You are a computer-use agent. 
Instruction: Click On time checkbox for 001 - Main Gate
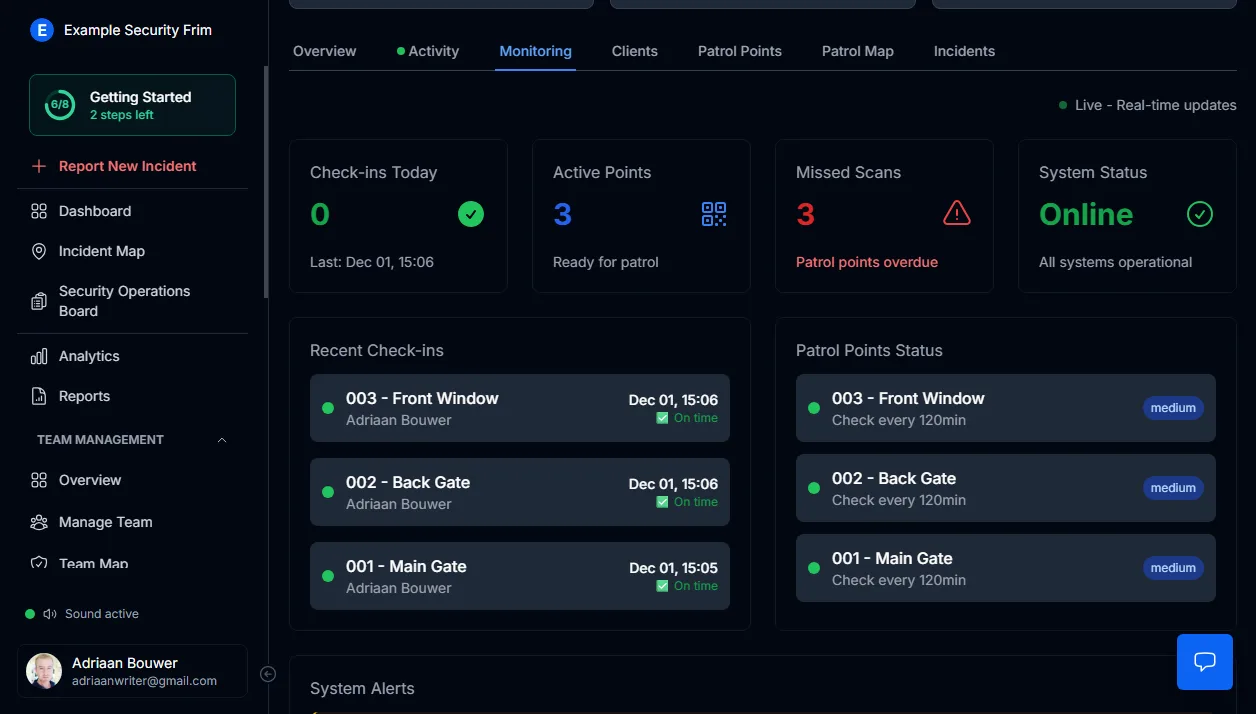point(662,586)
